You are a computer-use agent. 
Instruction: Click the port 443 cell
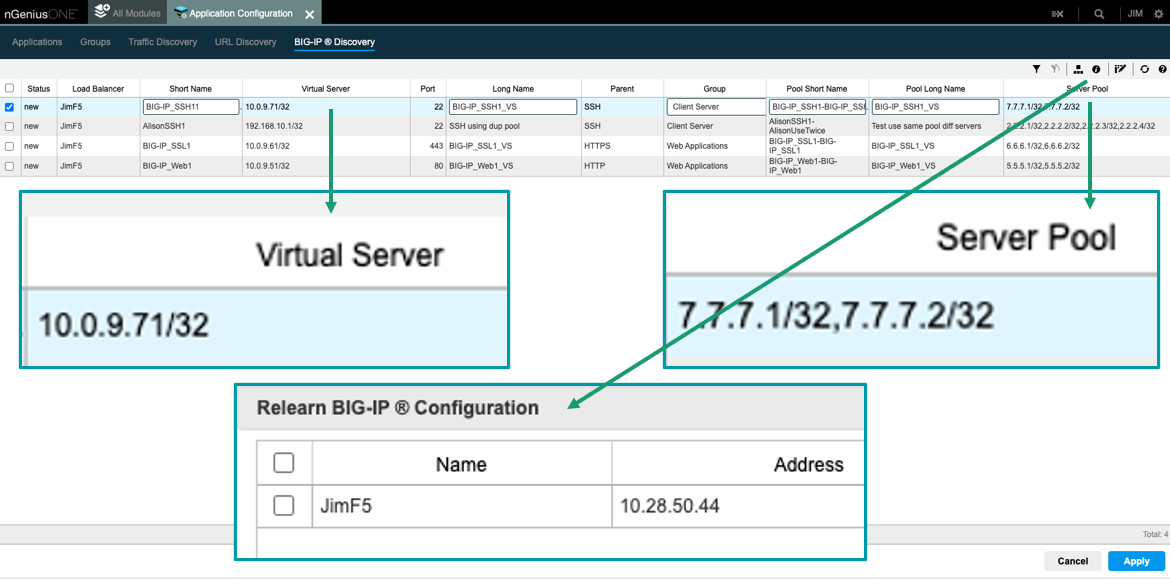pyautogui.click(x=428, y=145)
